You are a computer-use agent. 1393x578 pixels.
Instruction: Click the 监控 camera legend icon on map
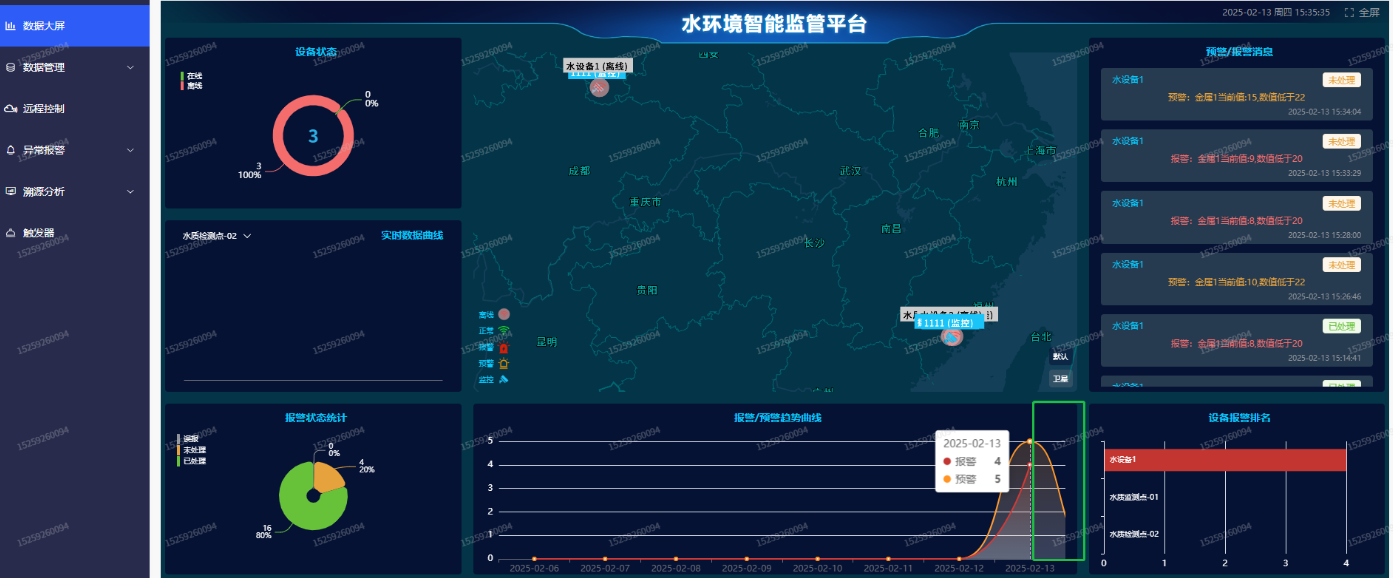click(x=504, y=380)
